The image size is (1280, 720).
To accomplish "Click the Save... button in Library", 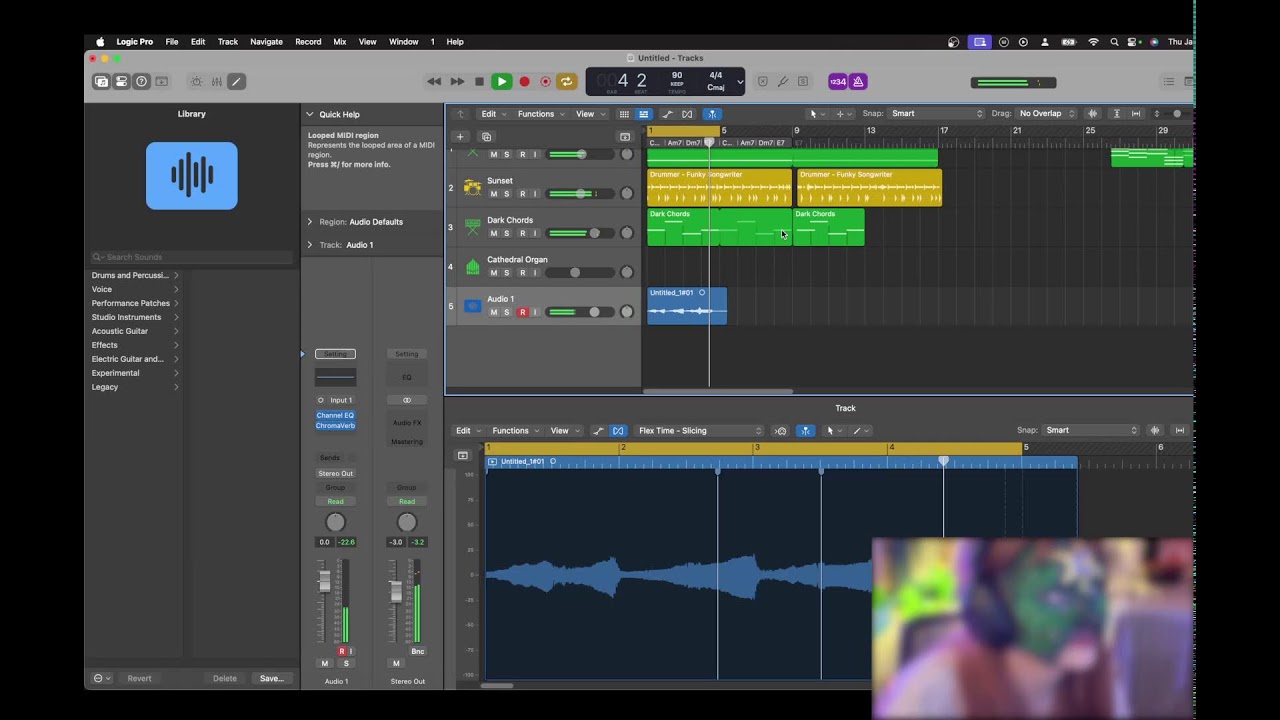I will click(x=271, y=679).
